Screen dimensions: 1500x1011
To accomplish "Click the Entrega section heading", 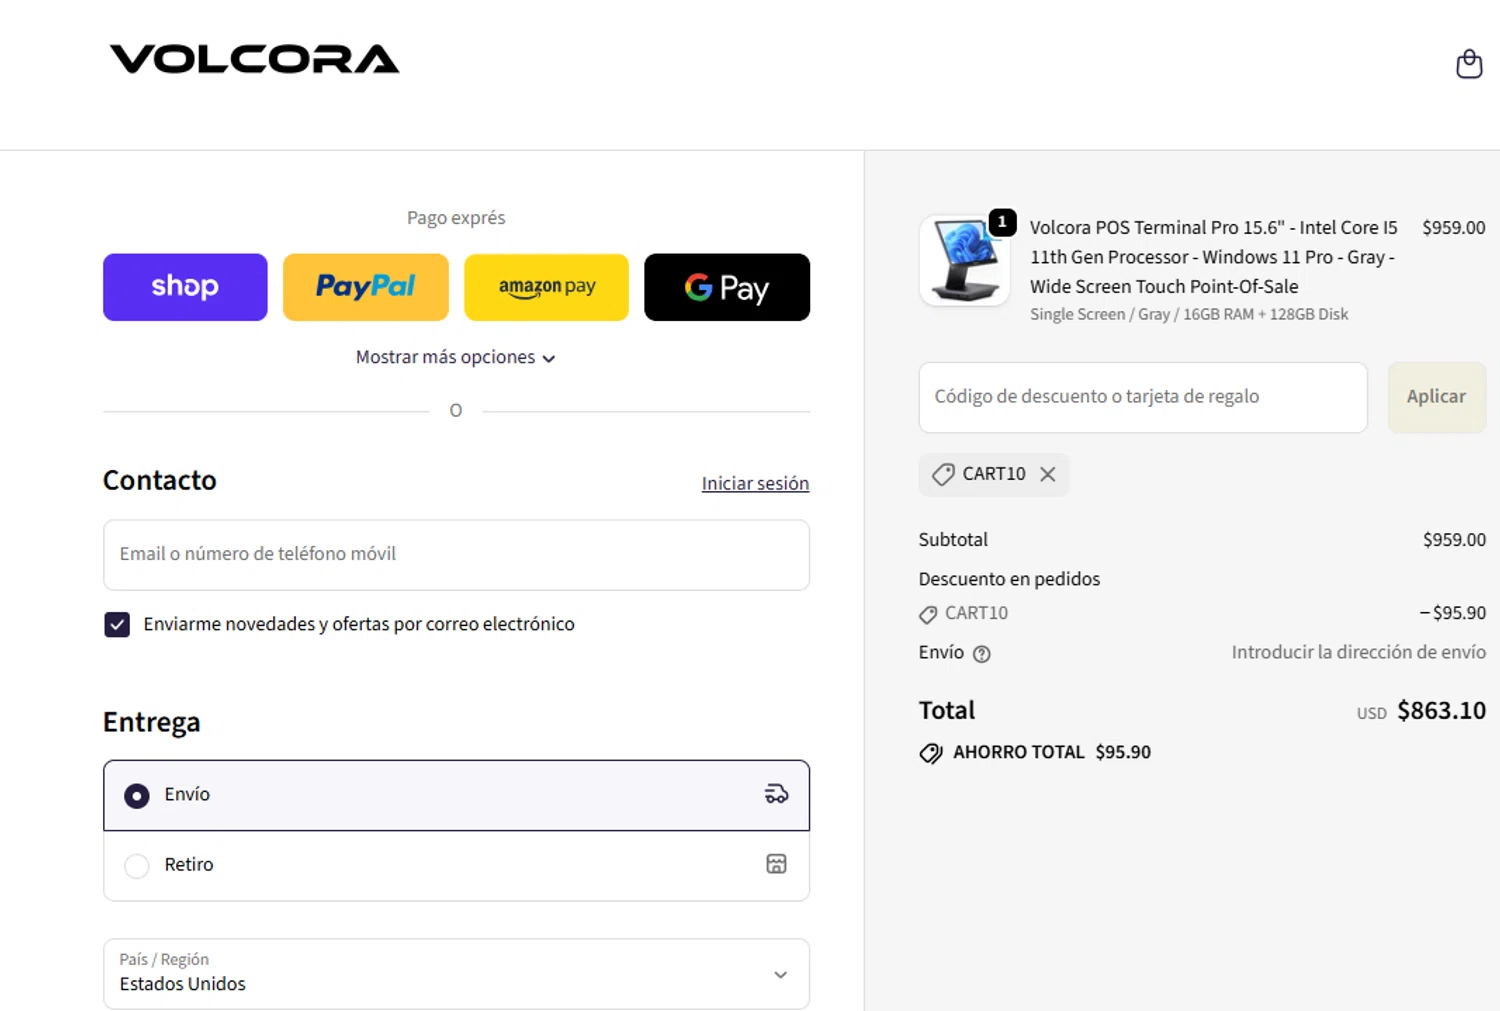I will tap(152, 722).
